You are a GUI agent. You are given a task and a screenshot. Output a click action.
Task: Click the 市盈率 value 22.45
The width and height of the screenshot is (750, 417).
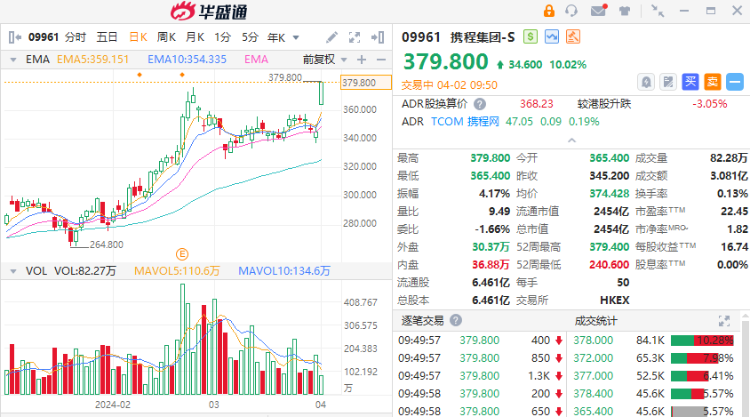click(734, 211)
